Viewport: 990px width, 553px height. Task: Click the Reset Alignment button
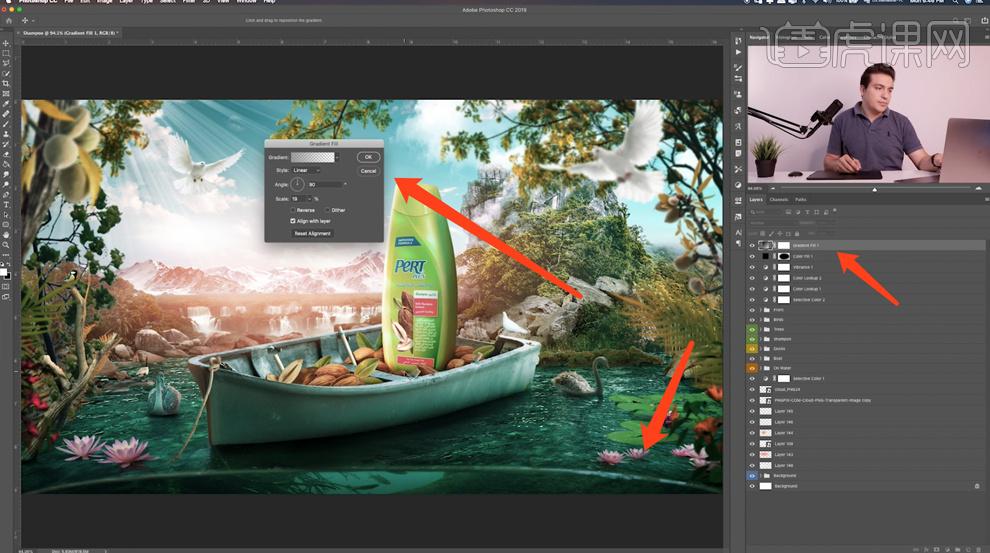(312, 234)
